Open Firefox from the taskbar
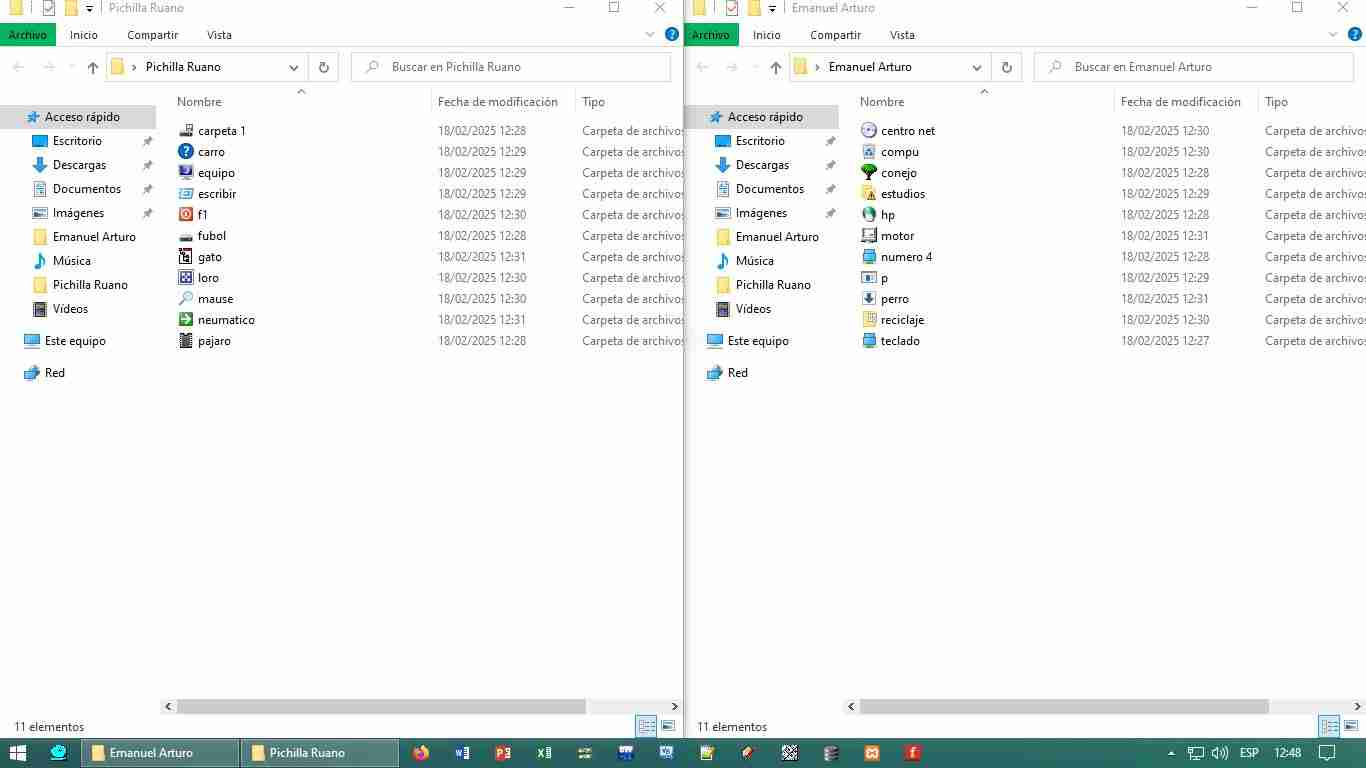Screen dimensions: 1366x768 (x=421, y=753)
